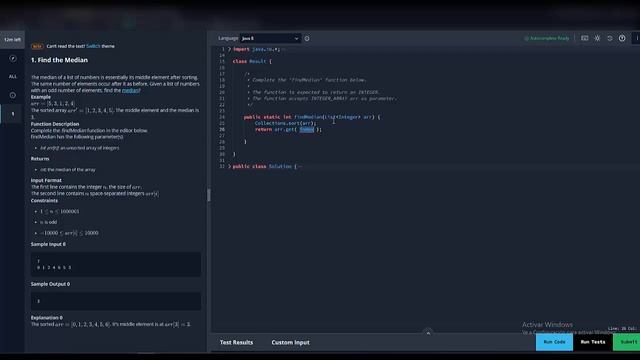The width and height of the screenshot is (640, 360).
Task: Click the panel divider handle between problem and editor
Action: click(x=209, y=195)
